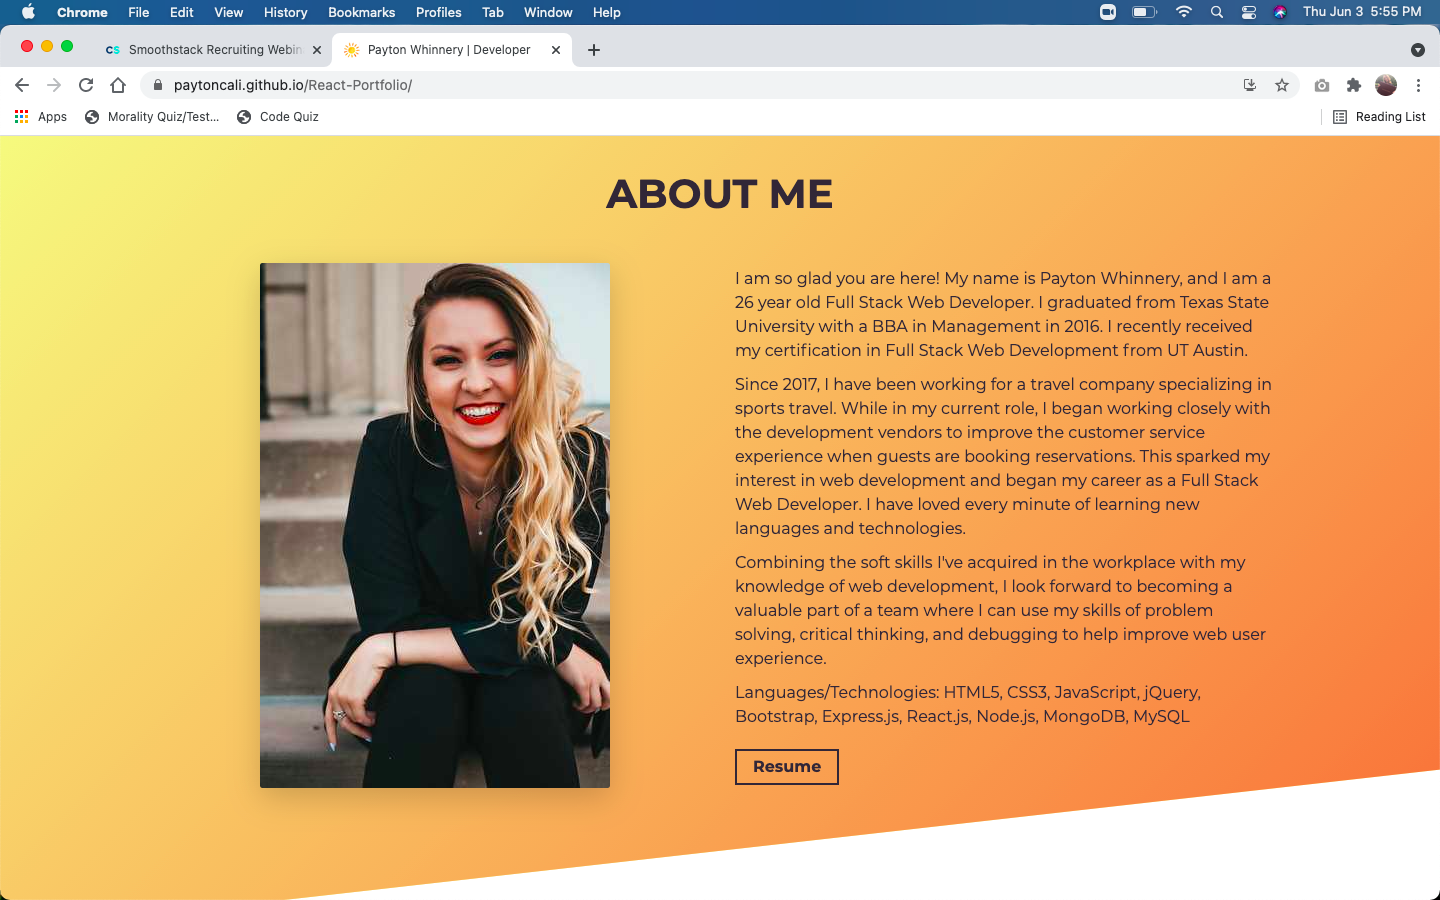This screenshot has width=1440, height=900.
Task: Open the Window menu
Action: 548,12
